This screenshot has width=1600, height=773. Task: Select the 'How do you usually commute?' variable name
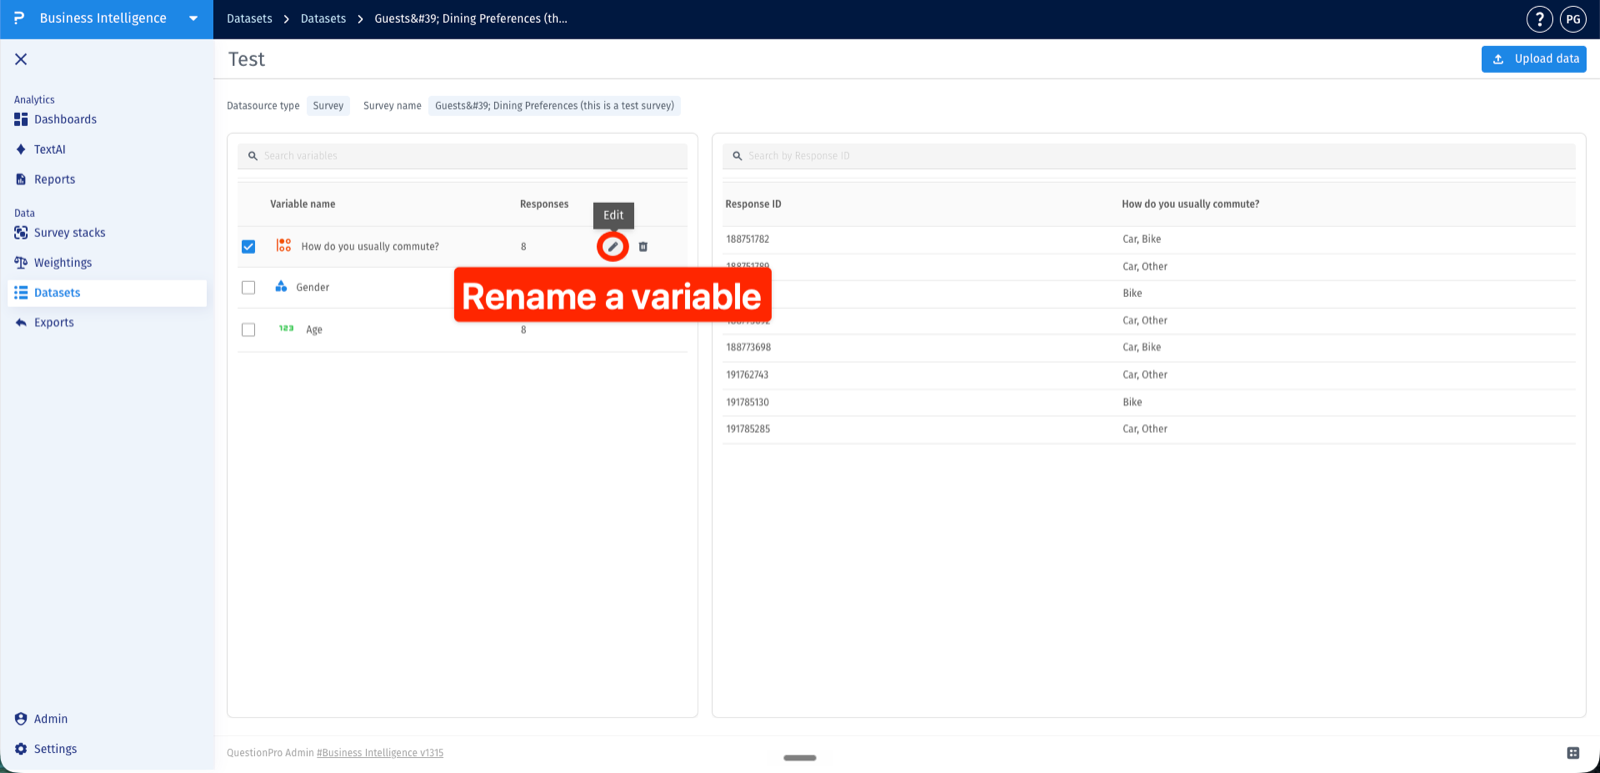coord(370,246)
